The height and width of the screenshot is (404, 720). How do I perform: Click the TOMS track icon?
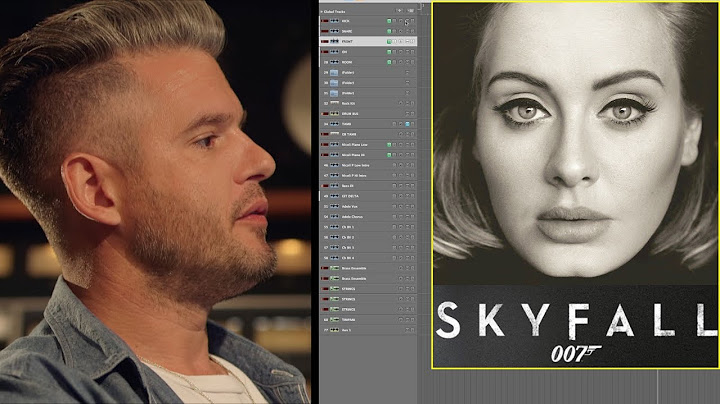click(x=334, y=124)
